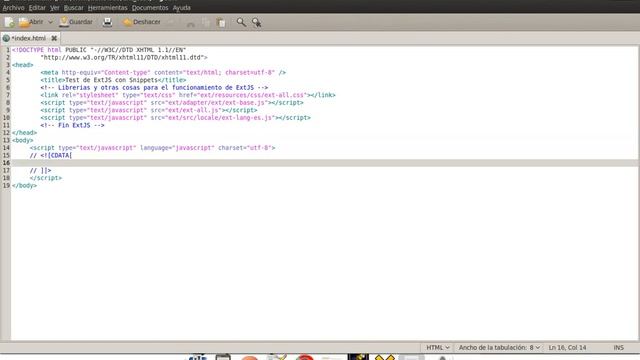Click the closing </script> tag on line 18
This screenshot has height=360, width=640.
[x=46, y=178]
